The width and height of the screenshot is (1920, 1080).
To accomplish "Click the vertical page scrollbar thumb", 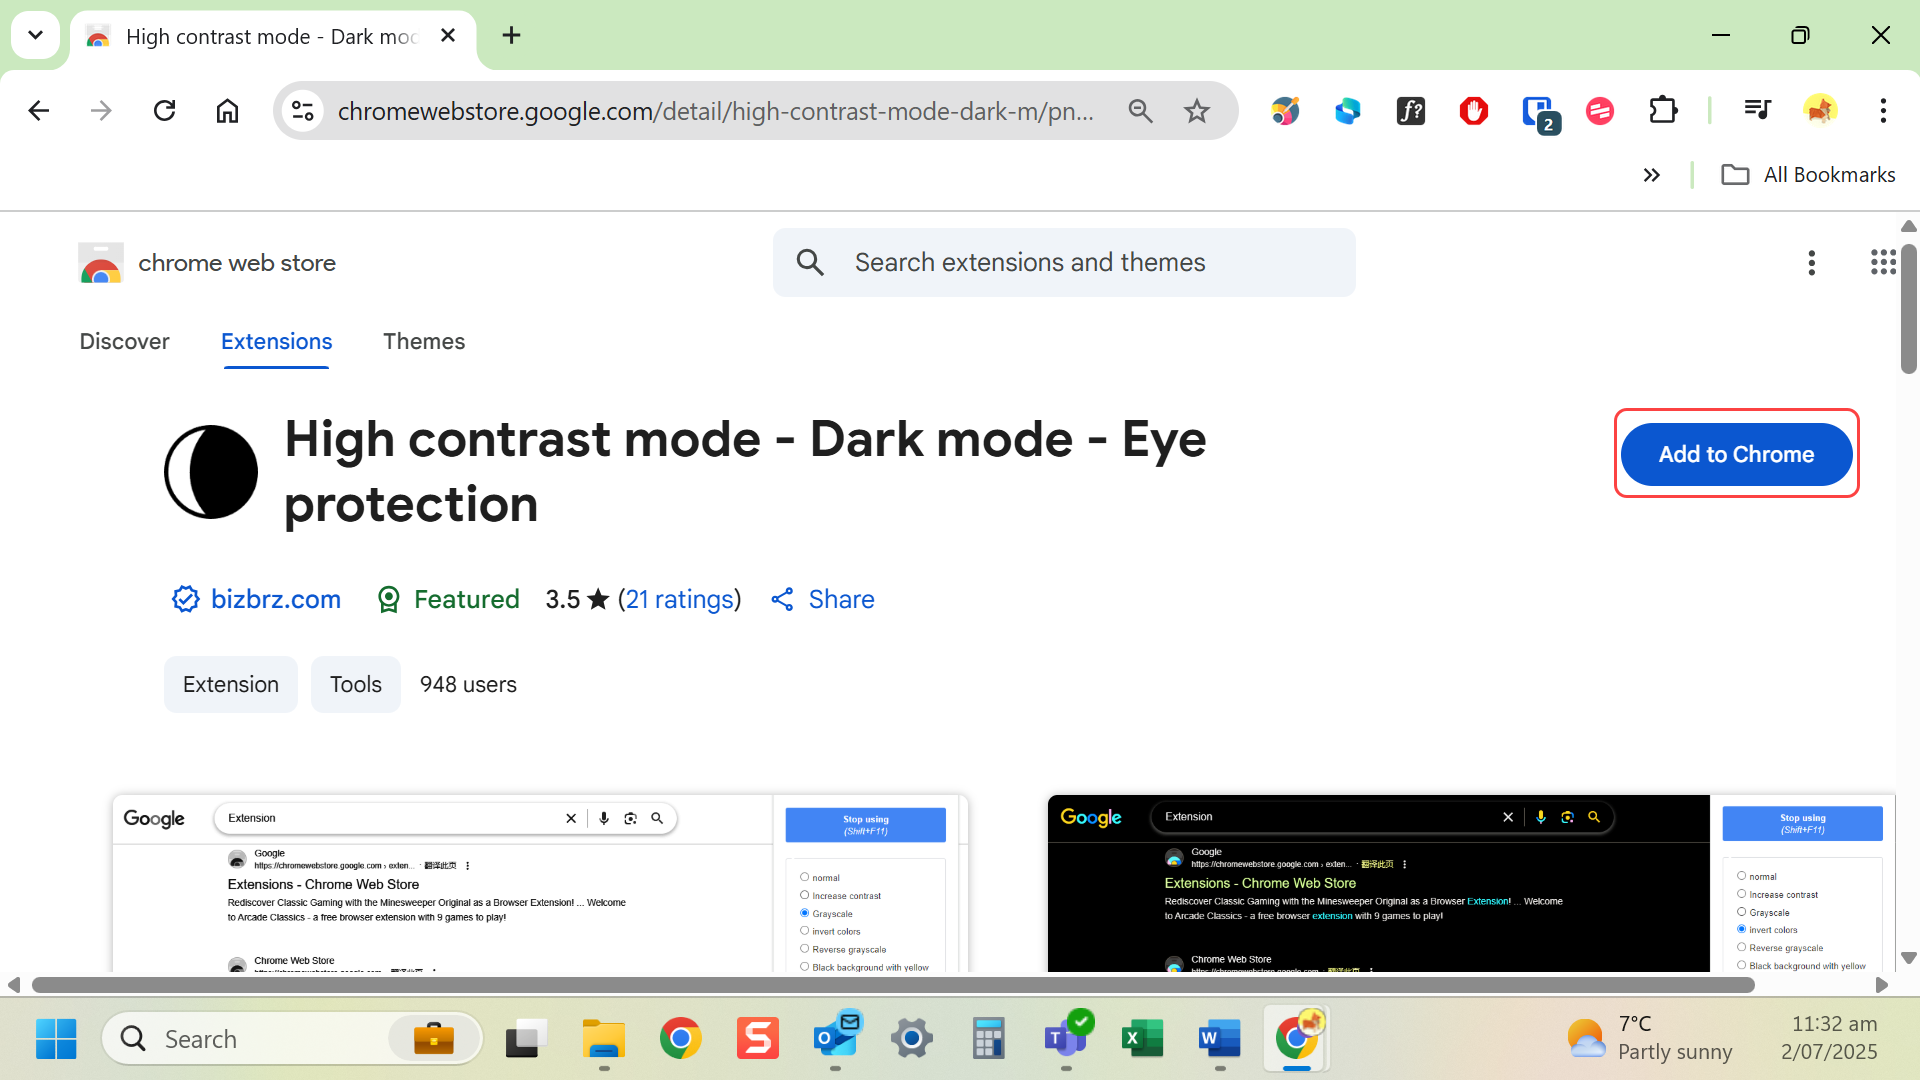I will (1908, 308).
